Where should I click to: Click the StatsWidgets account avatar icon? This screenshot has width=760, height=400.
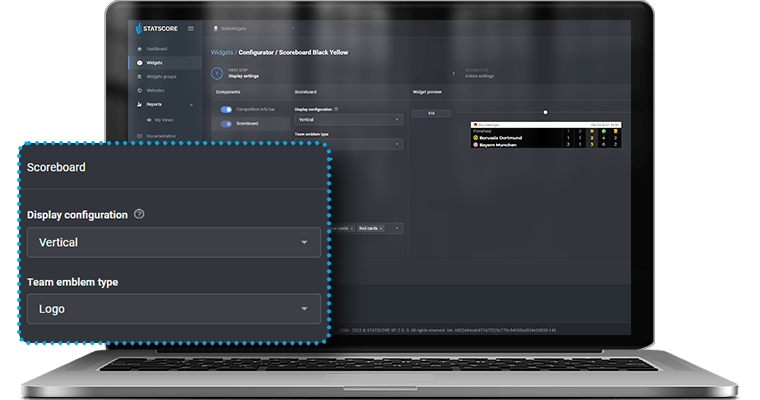point(216,29)
